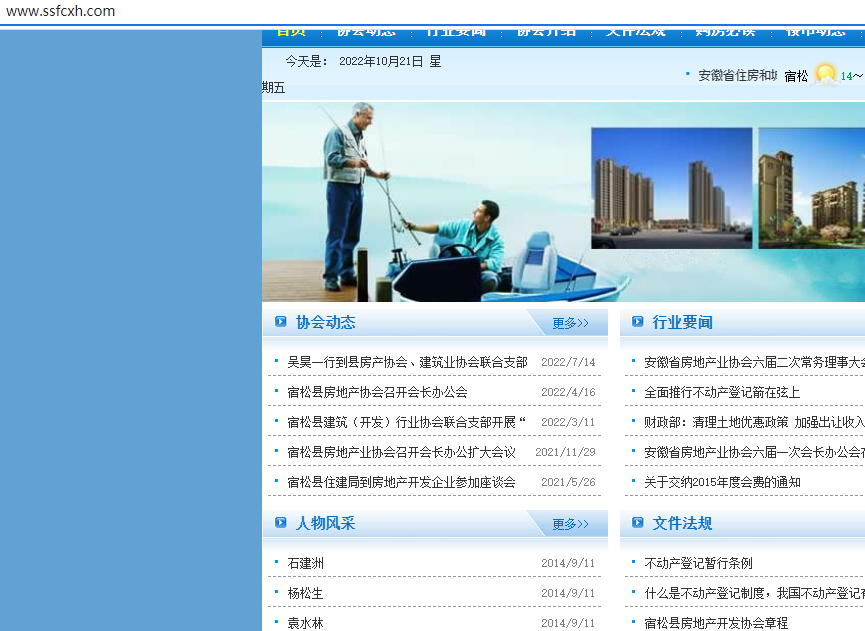Click the weather sun icon beside 宿松
865x631 pixels.
click(825, 75)
